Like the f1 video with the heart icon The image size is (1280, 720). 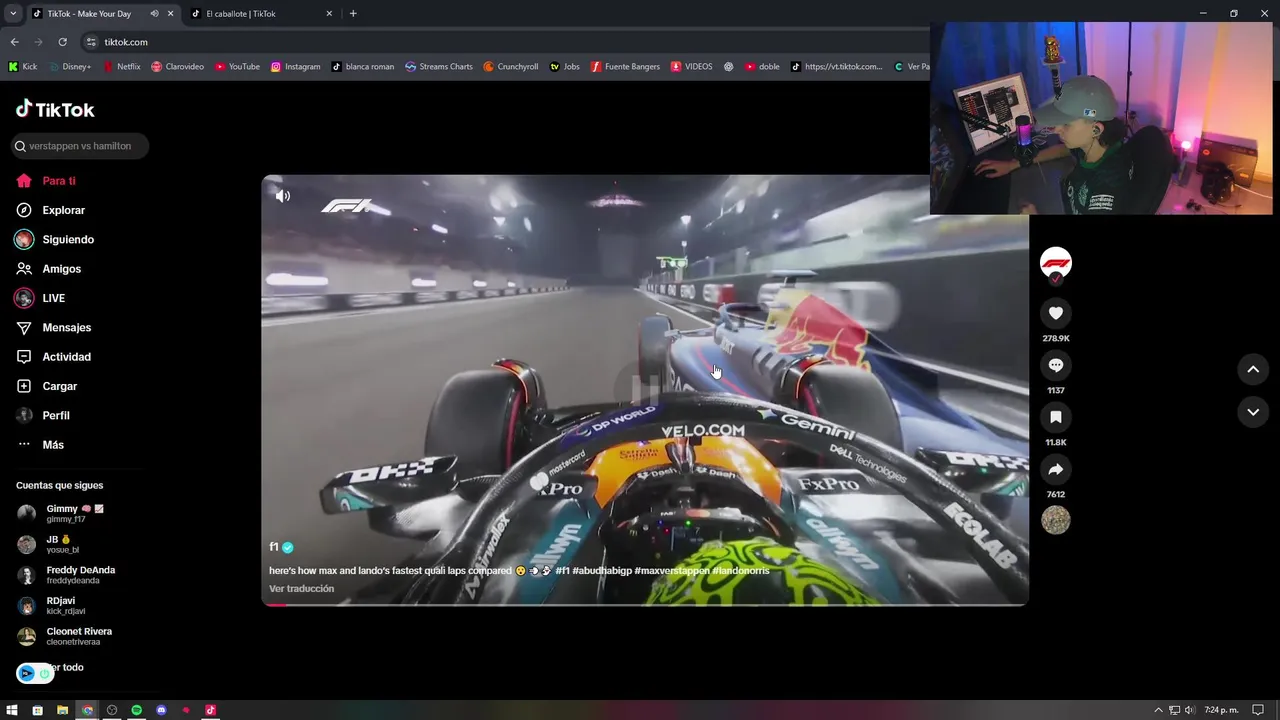coord(1055,313)
